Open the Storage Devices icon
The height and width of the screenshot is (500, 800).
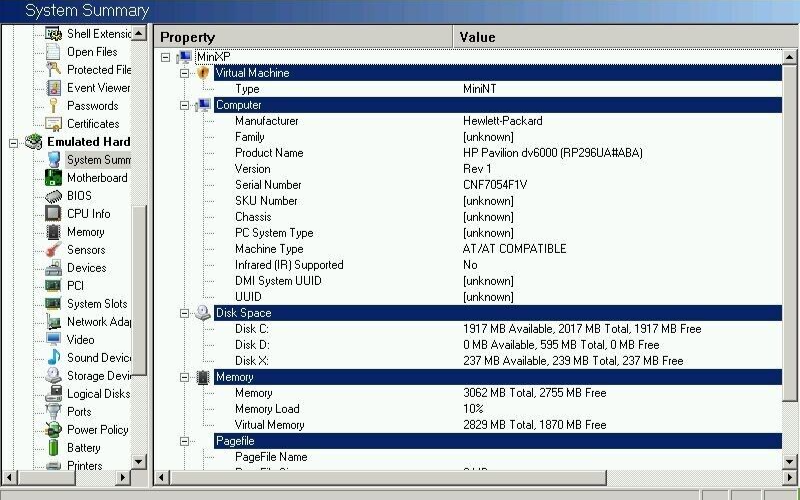(x=53, y=376)
